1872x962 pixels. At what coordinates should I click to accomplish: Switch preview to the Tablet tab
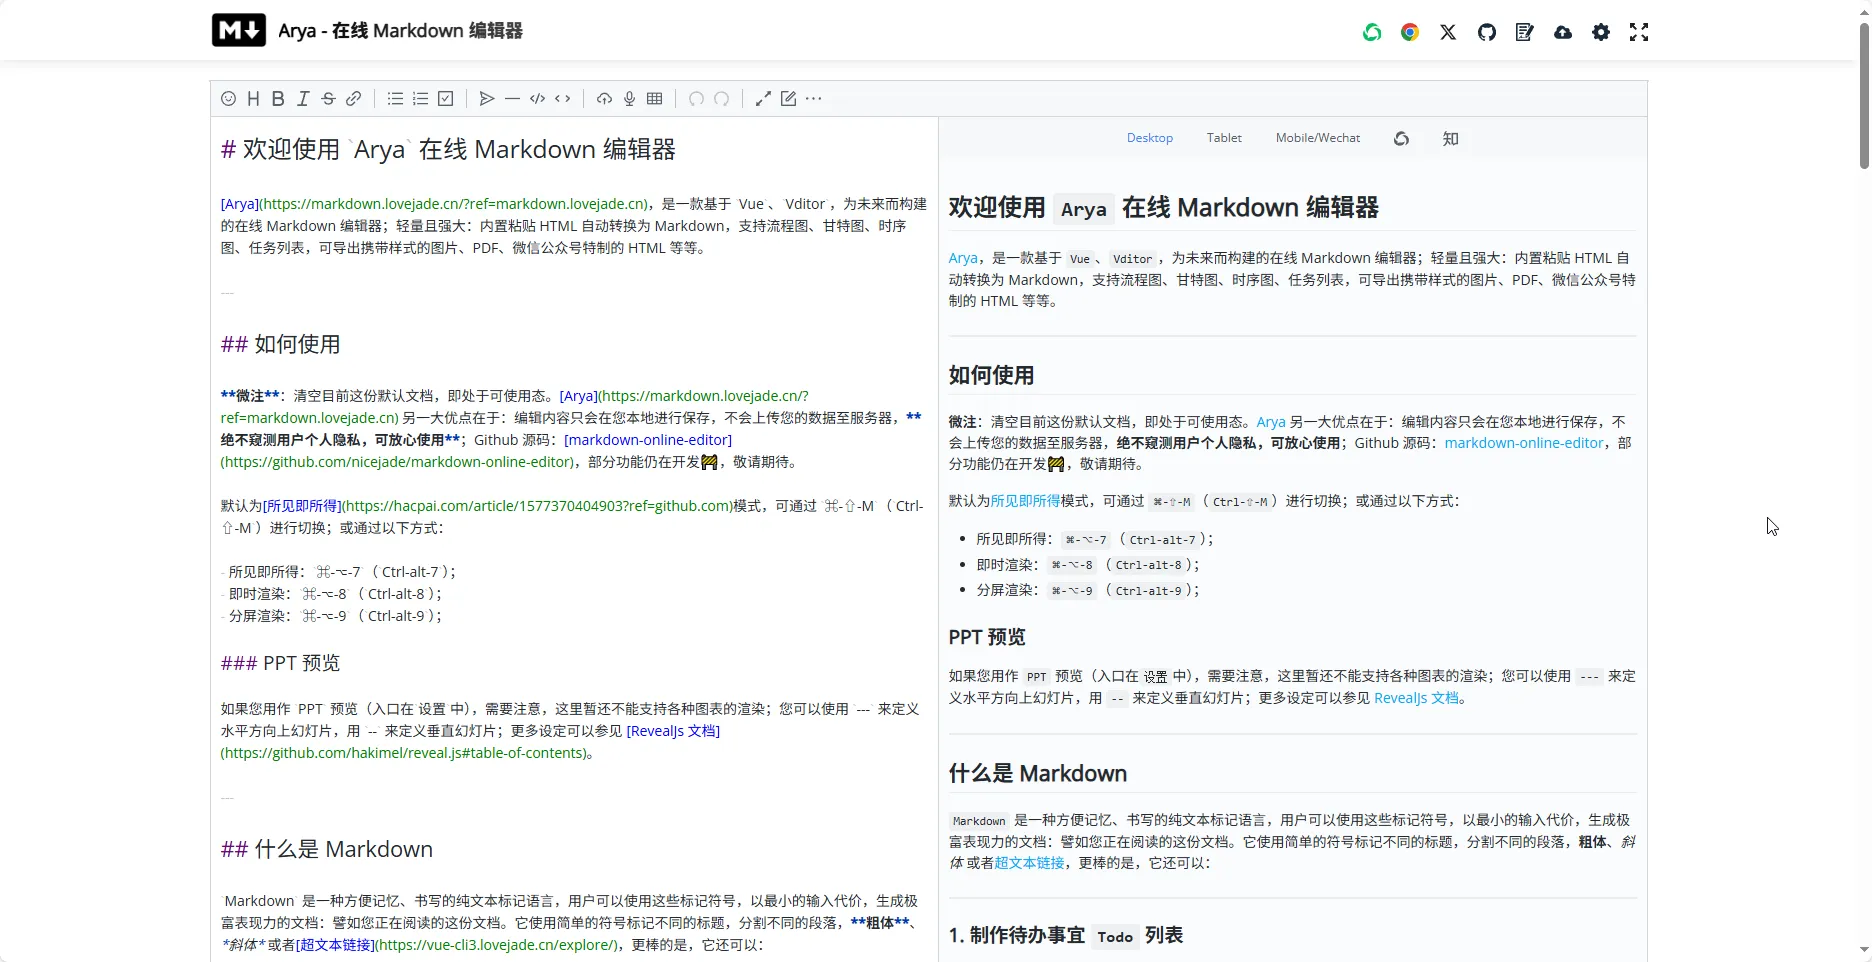tap(1224, 138)
